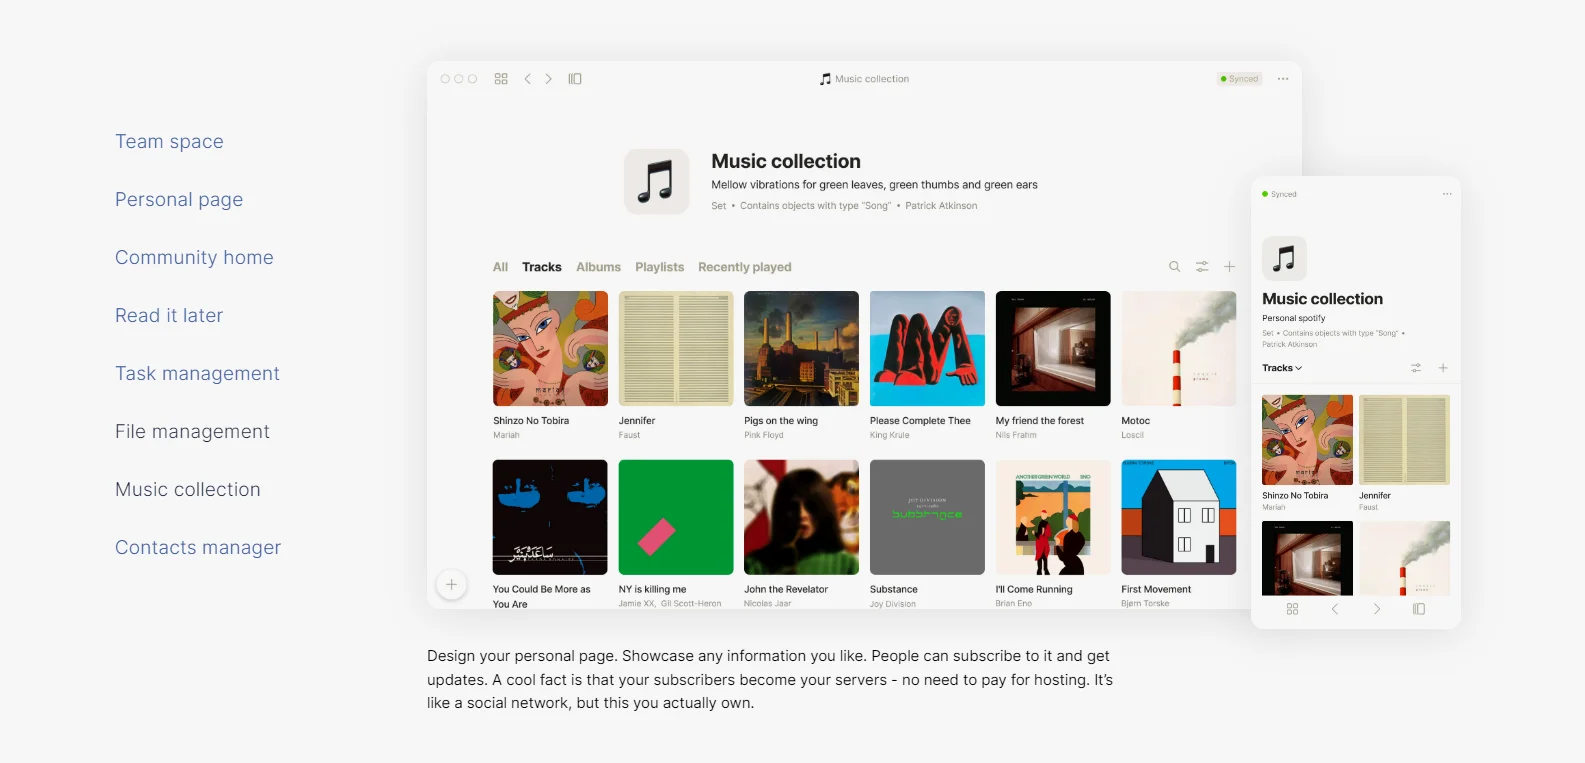Open the My friend the forest cover
Image resolution: width=1585 pixels, height=763 pixels.
point(1053,348)
